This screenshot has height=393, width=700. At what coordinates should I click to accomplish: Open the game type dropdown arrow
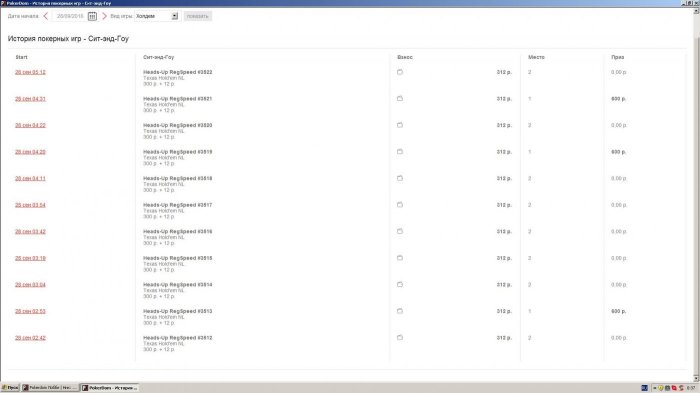(175, 16)
